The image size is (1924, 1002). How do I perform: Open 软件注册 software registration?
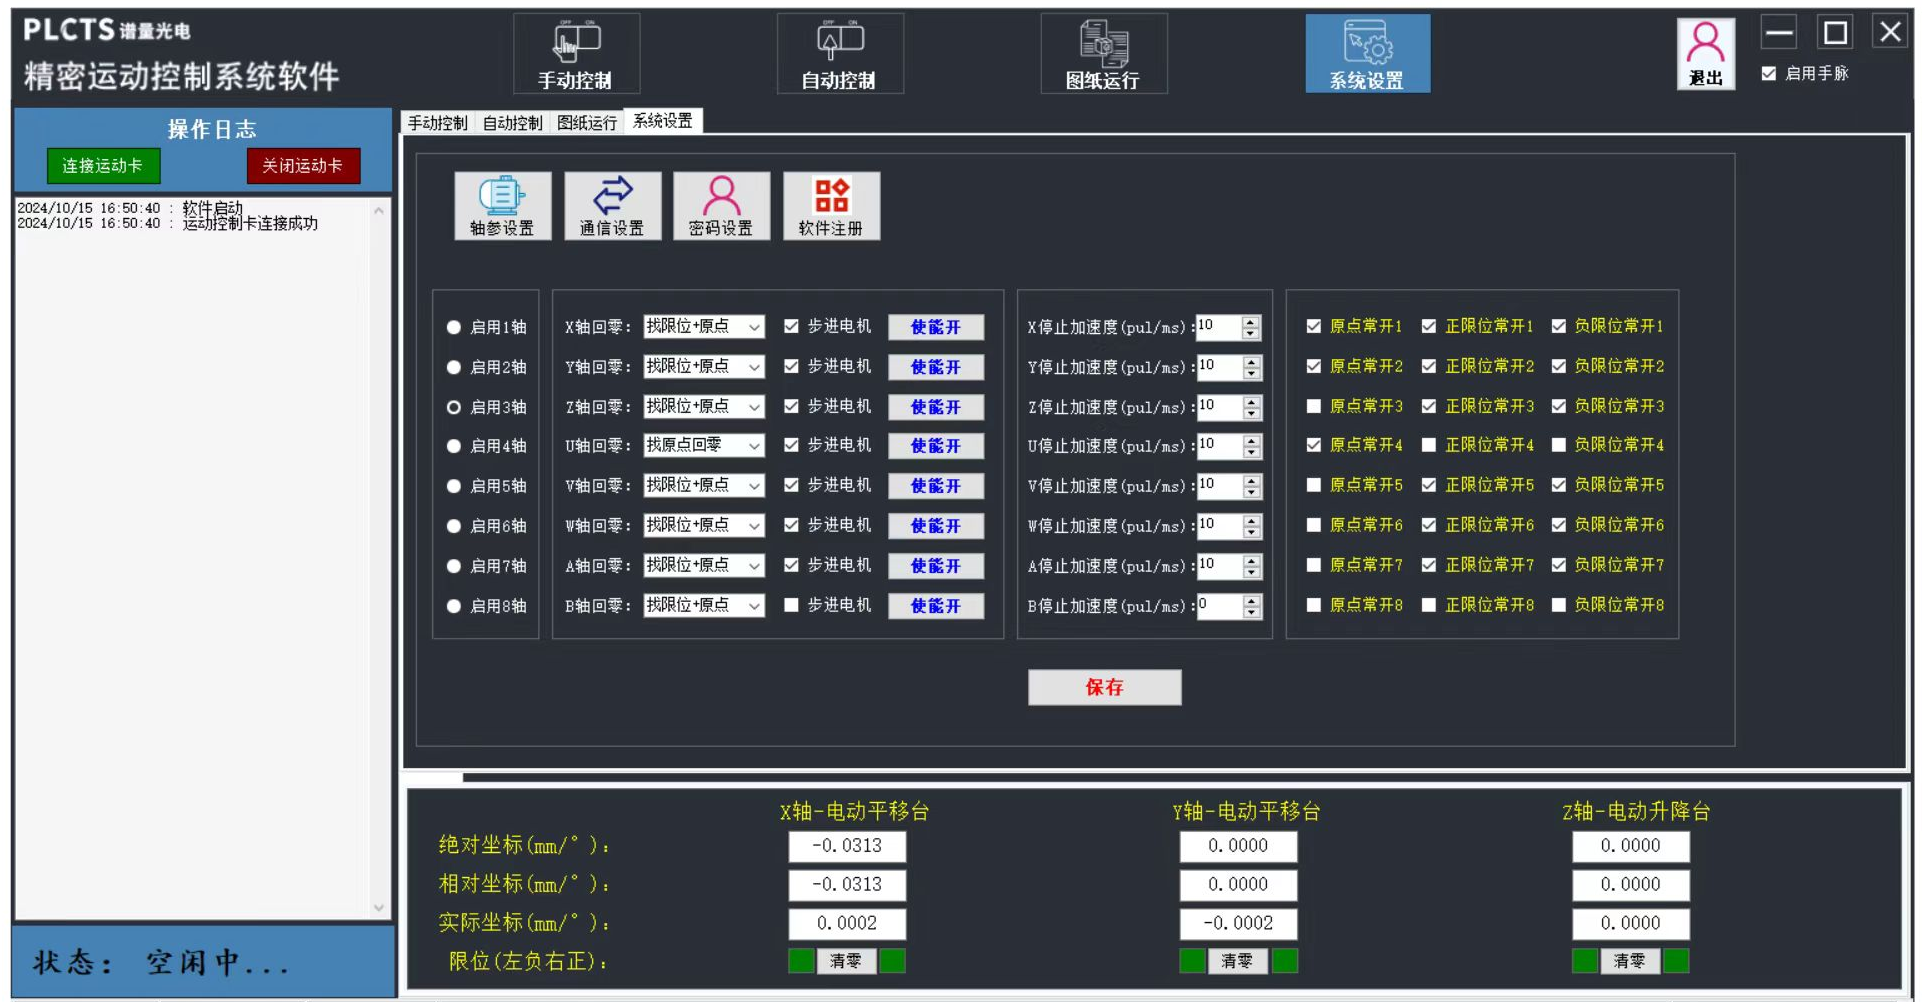tap(831, 206)
